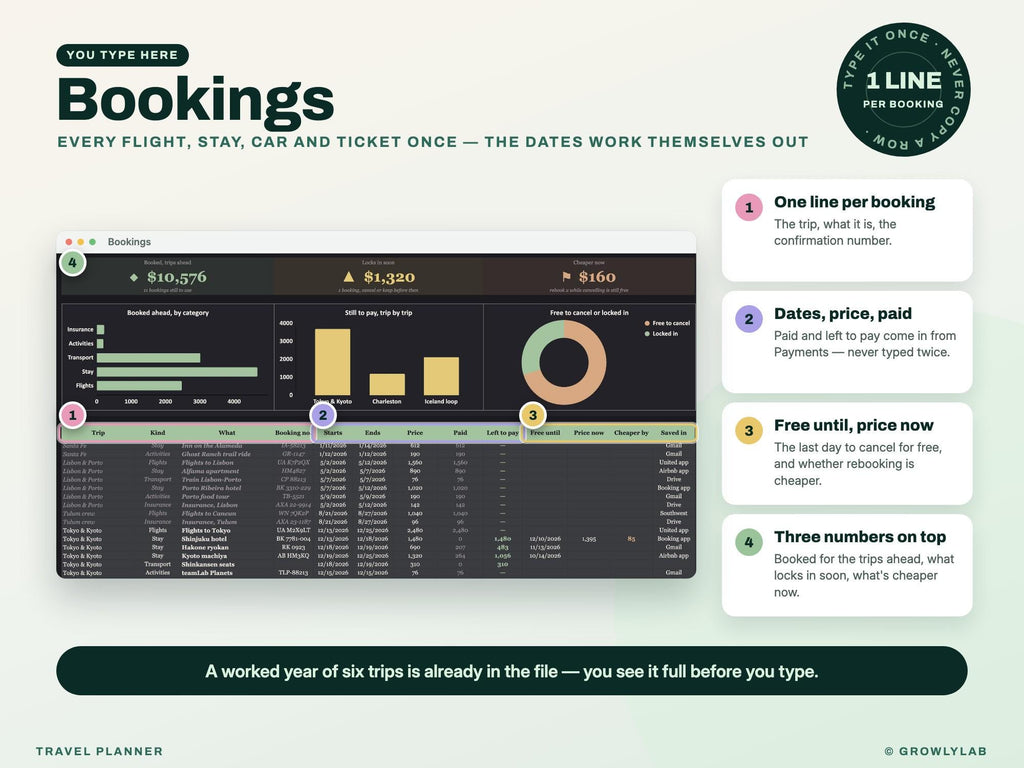The width and height of the screenshot is (1024, 768).
Task: Click the Booking no column header
Action: coord(293,433)
